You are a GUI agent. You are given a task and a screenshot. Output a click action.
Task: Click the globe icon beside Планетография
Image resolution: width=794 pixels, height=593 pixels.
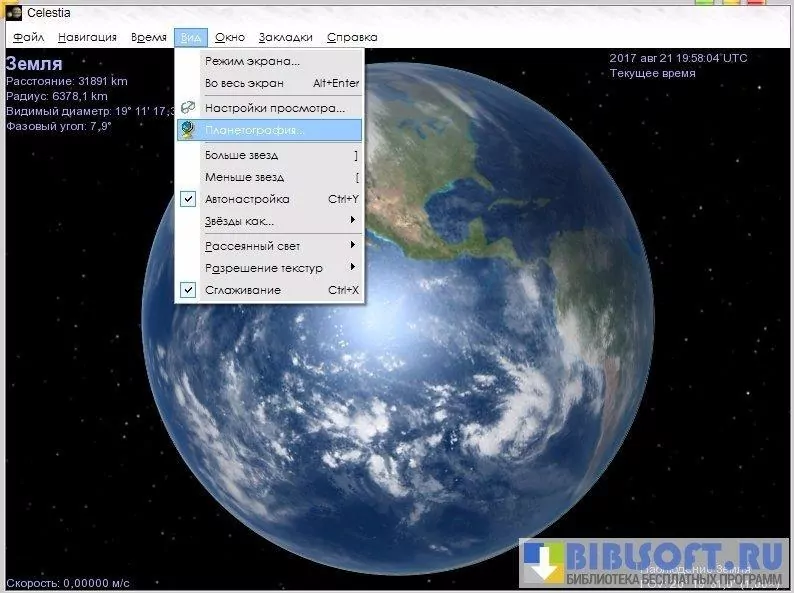tap(188, 129)
